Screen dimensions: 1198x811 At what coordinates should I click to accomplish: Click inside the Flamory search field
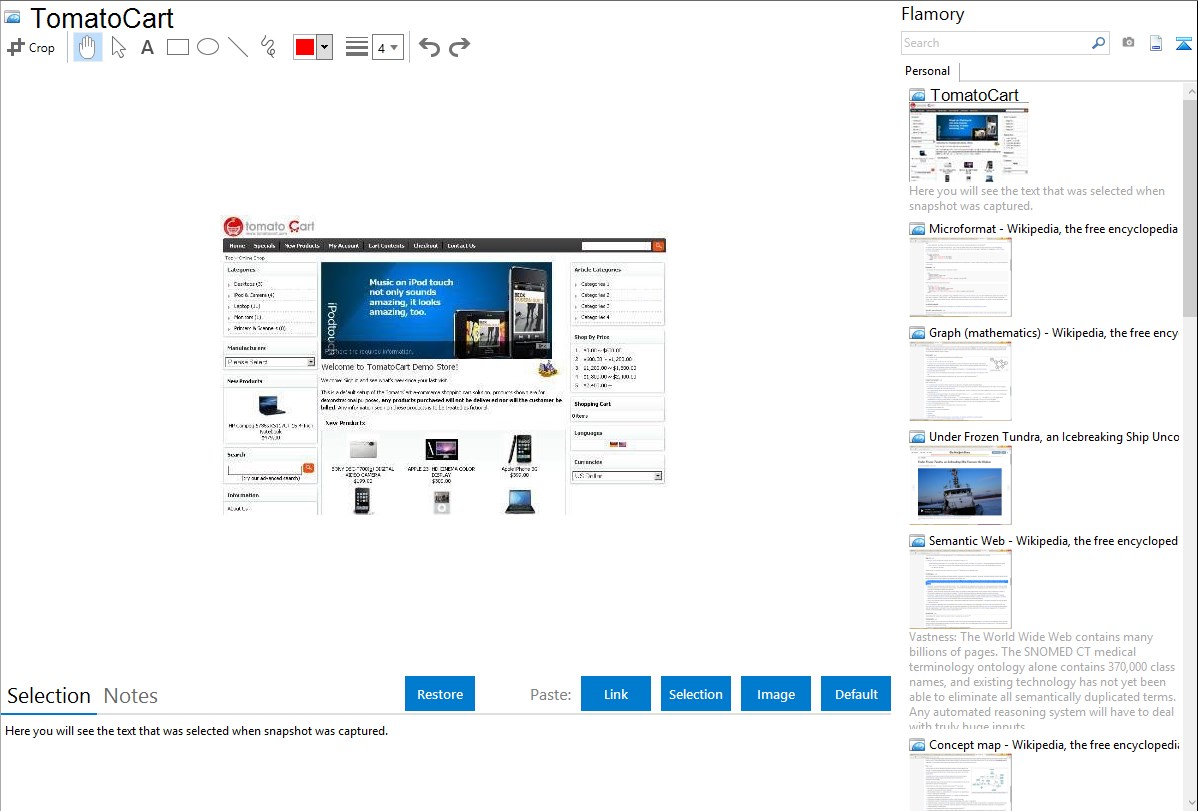point(995,43)
